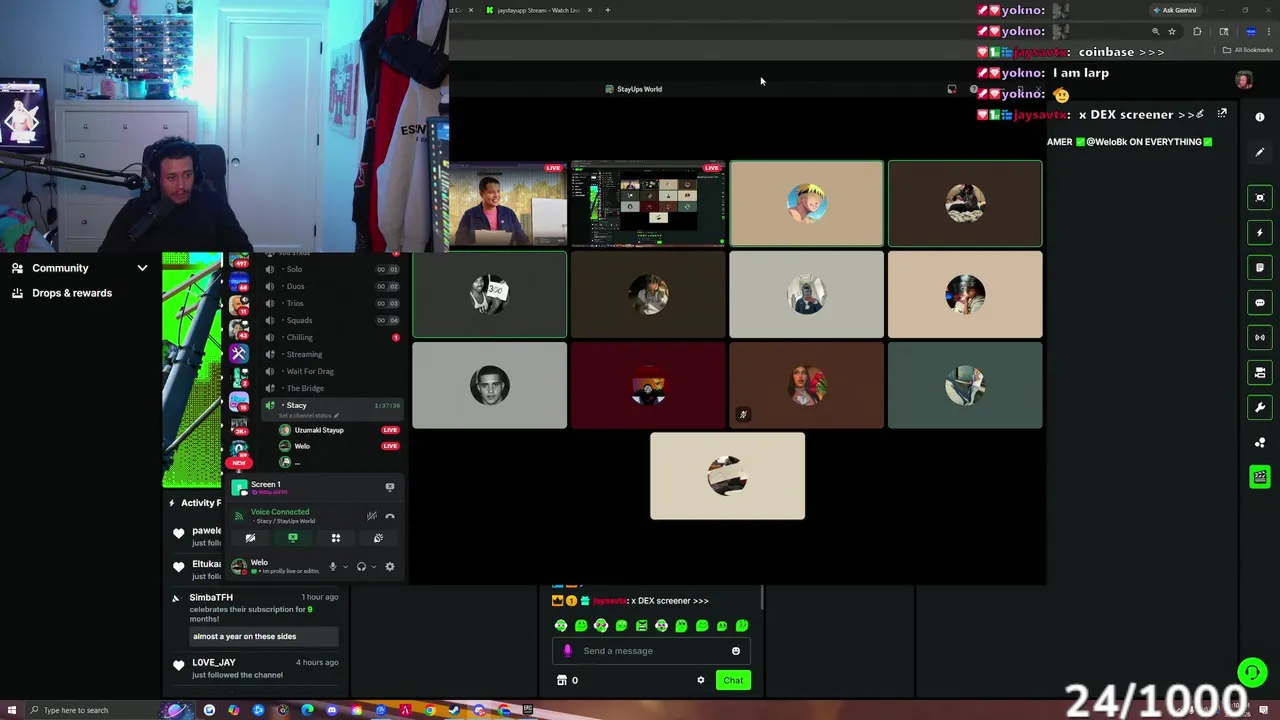Open Set a channel status under Stacy

308,415
